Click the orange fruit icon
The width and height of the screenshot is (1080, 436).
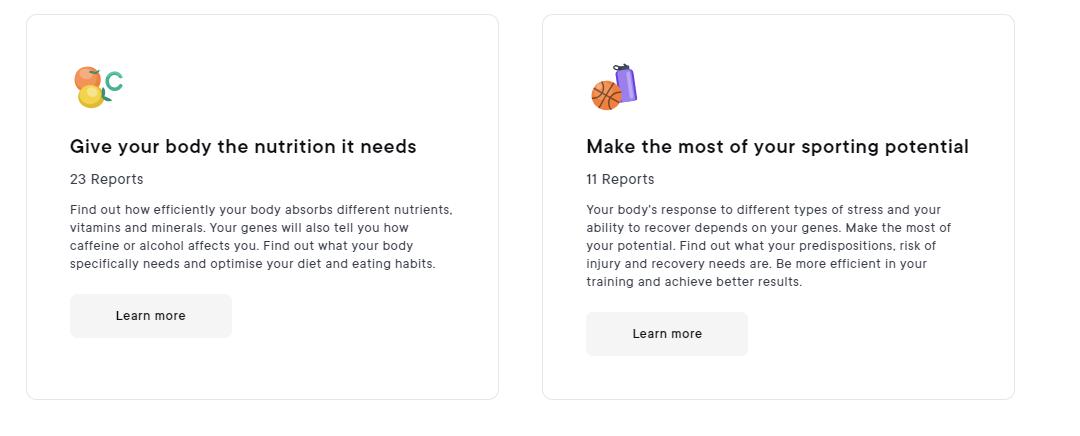point(86,77)
